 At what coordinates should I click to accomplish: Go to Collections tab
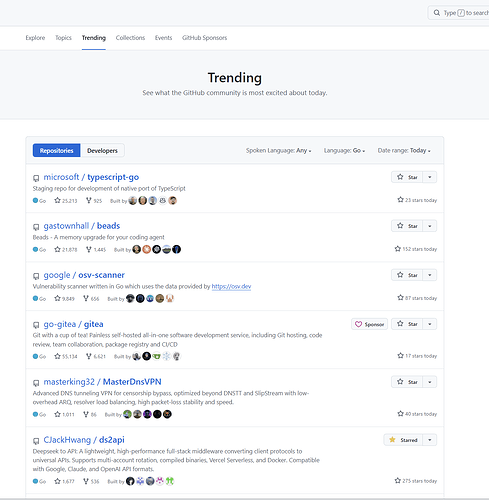130,38
